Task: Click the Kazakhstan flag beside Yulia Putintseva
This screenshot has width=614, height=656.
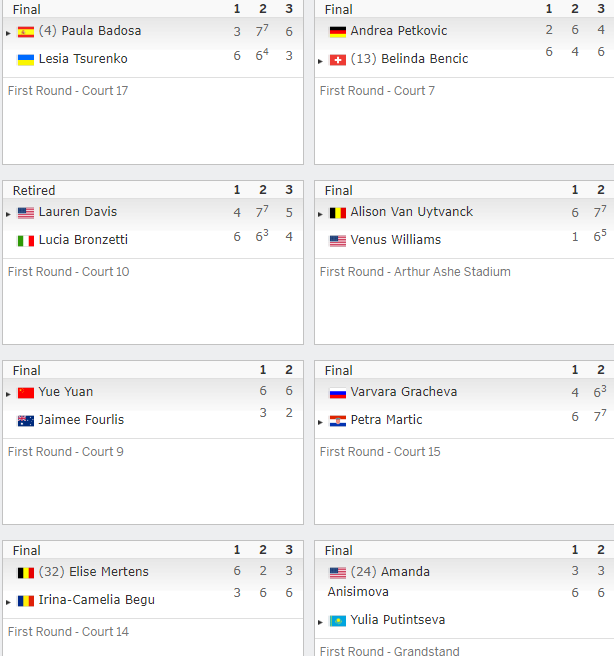Action: coord(338,621)
